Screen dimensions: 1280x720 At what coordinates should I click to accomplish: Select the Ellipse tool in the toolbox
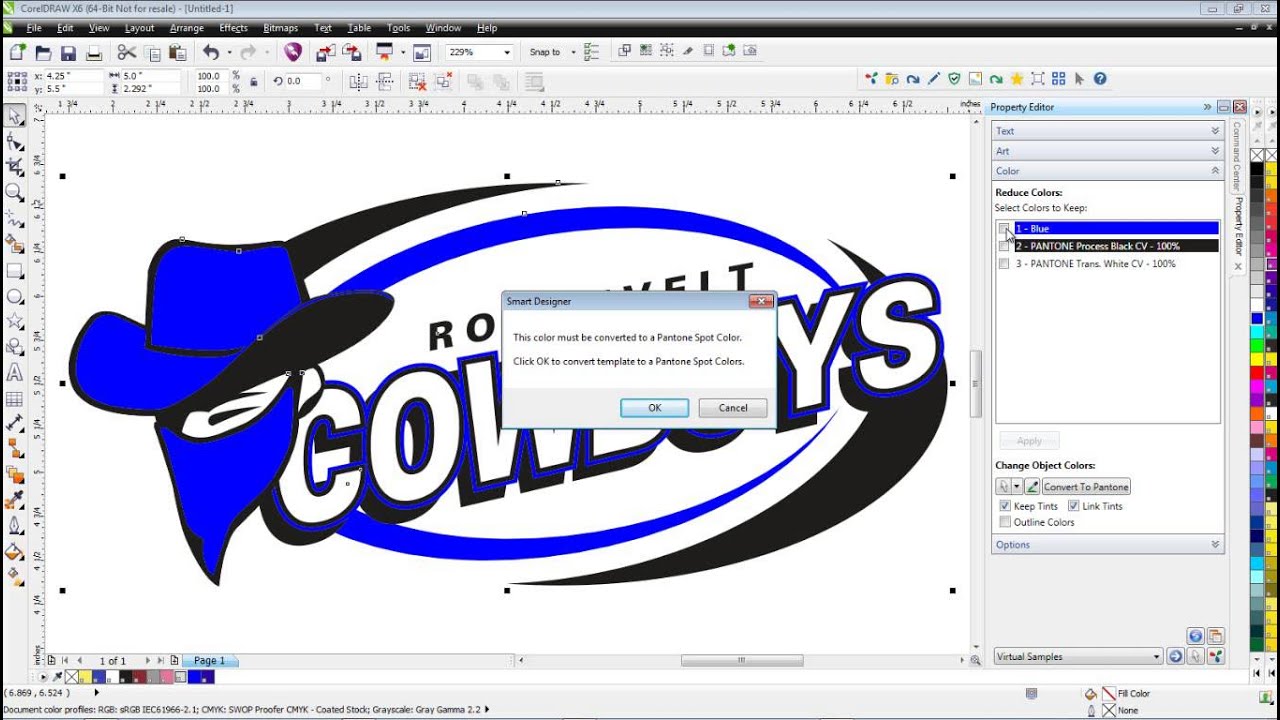15,297
